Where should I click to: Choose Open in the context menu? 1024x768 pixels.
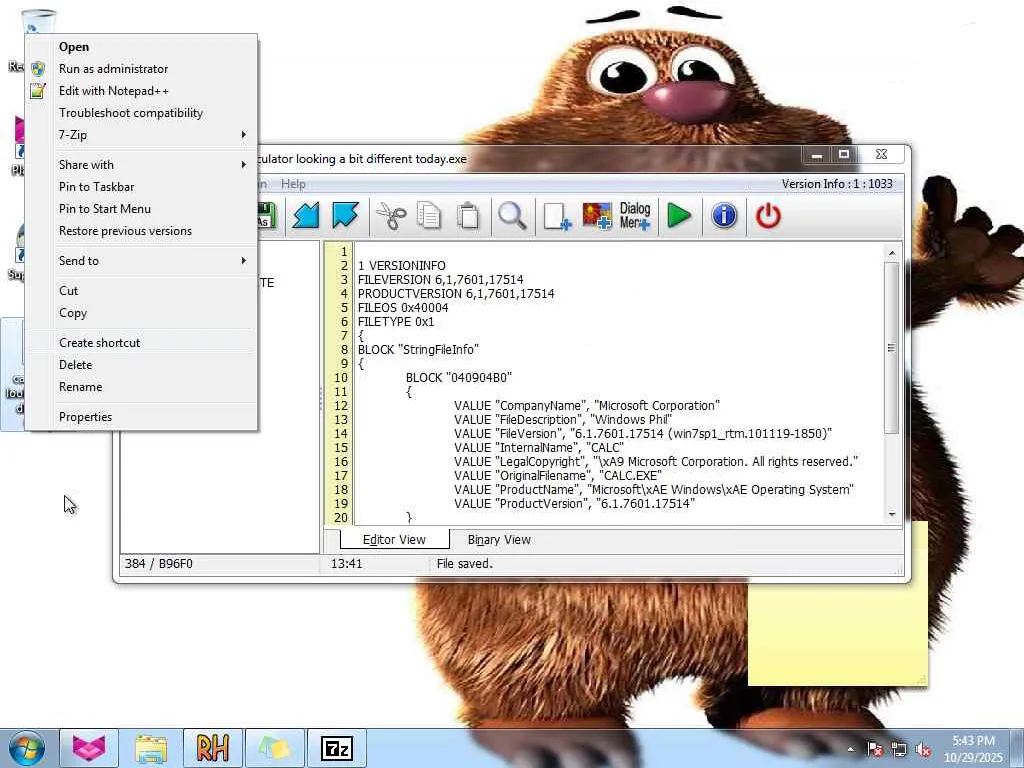pos(142,47)
